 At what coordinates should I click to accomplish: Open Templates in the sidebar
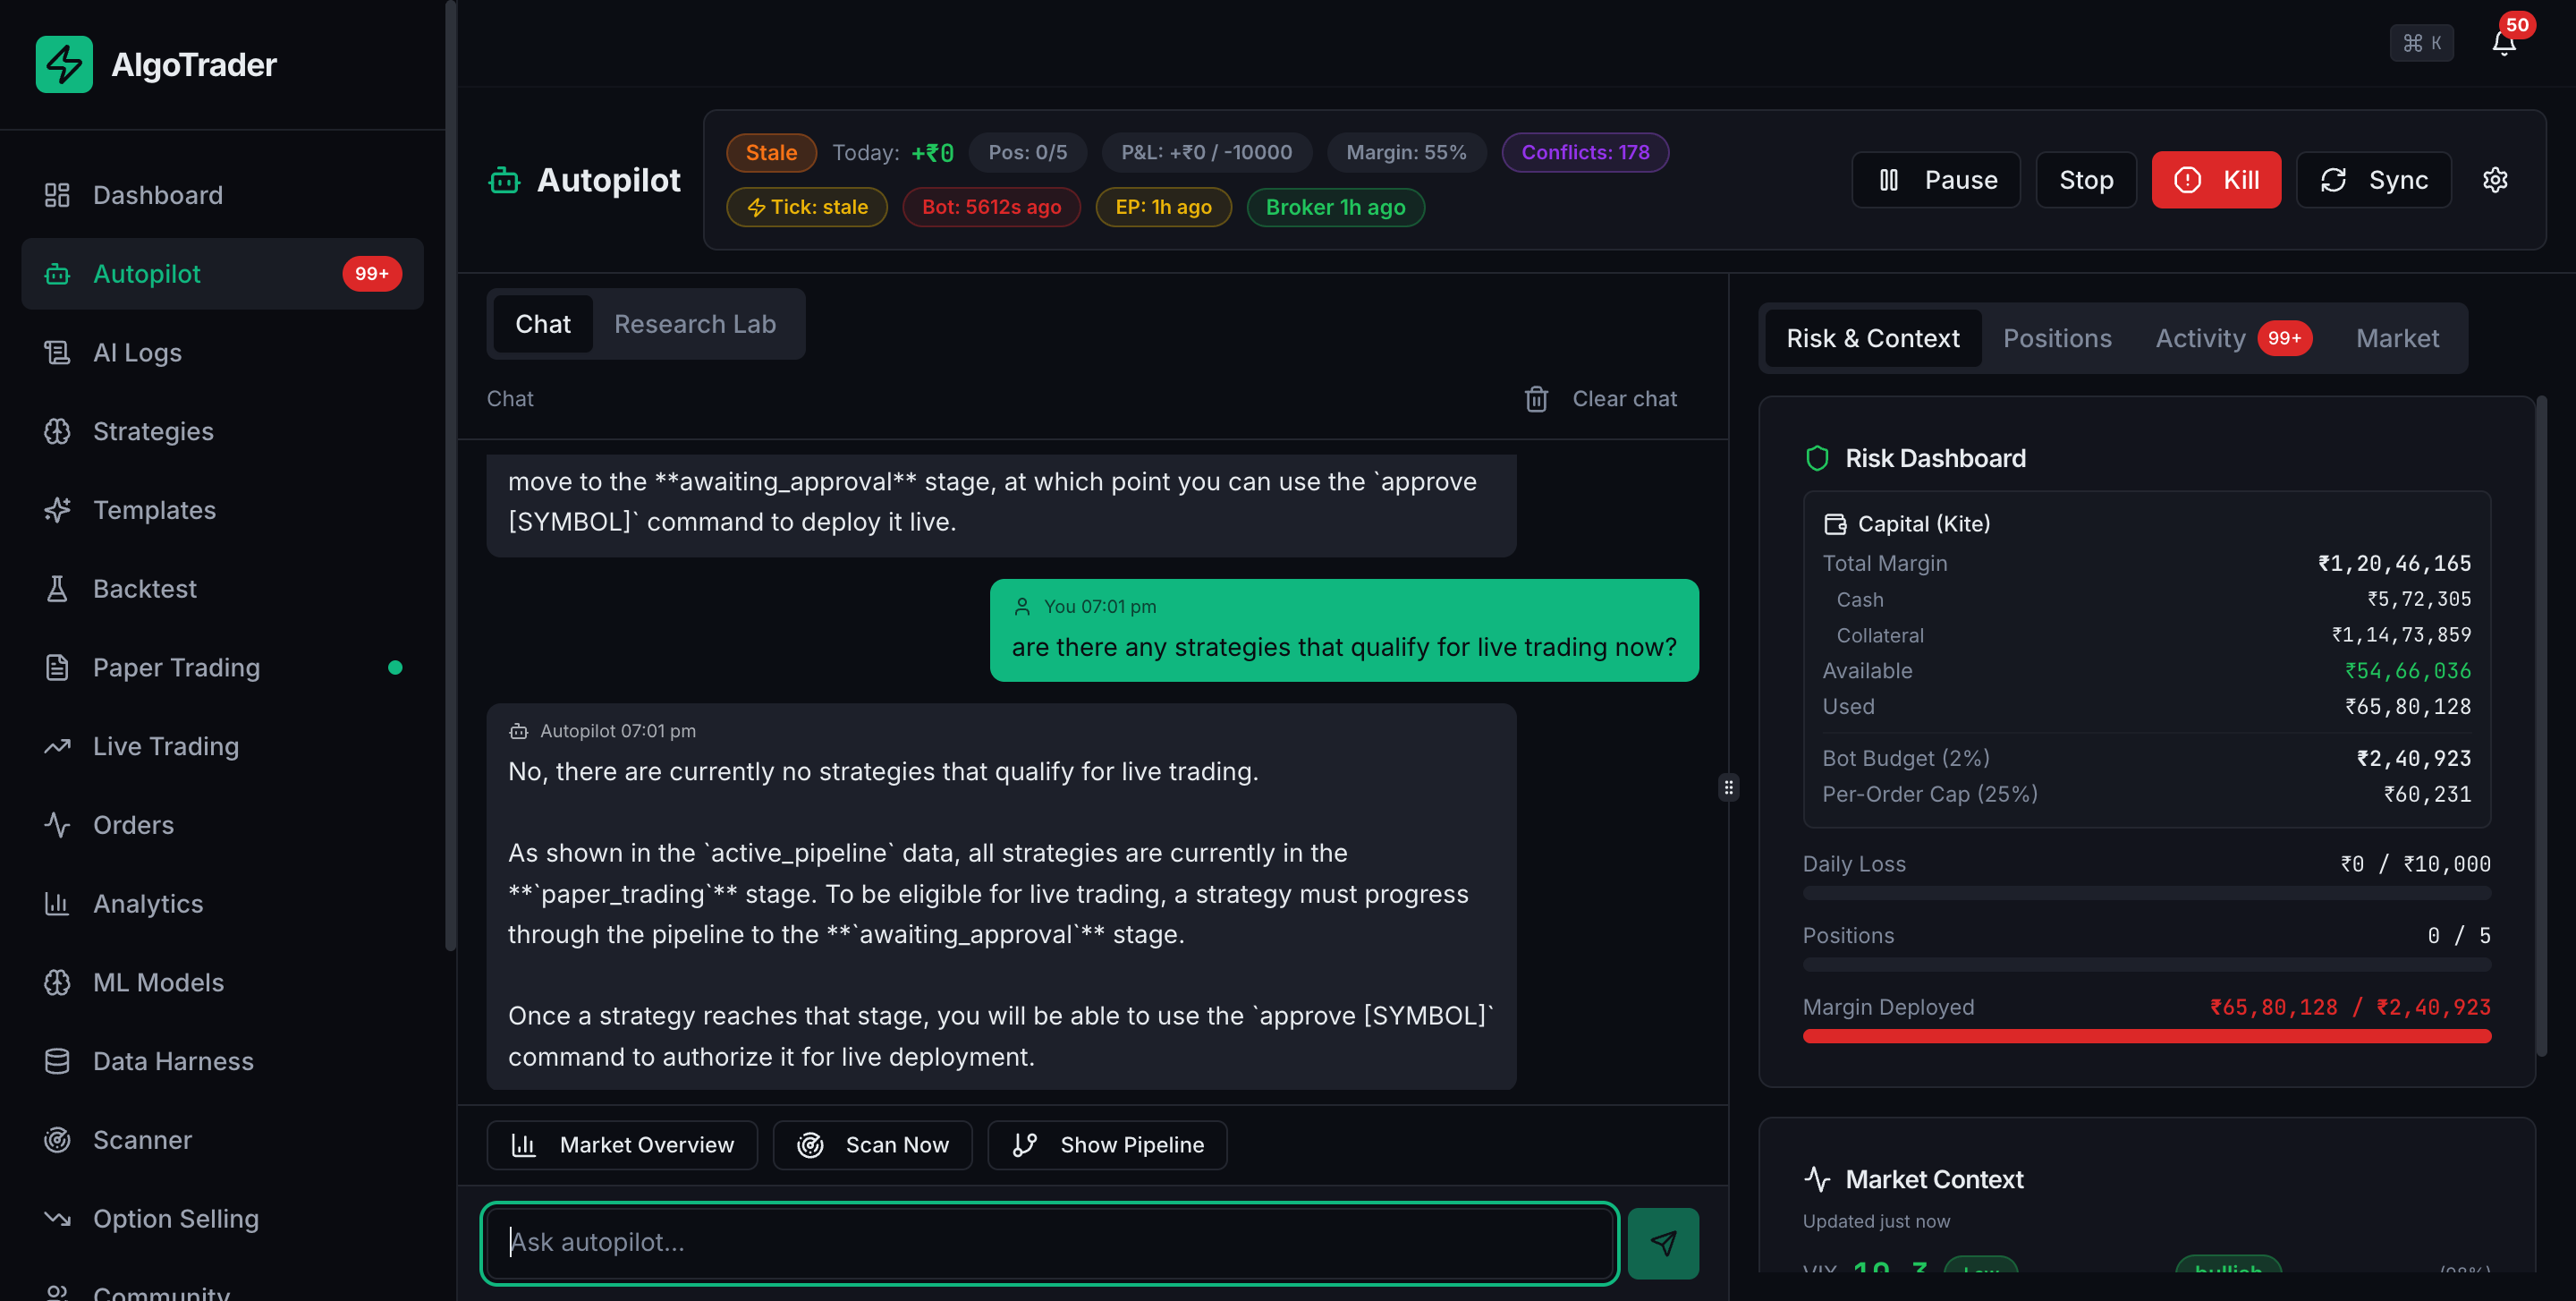(x=222, y=510)
